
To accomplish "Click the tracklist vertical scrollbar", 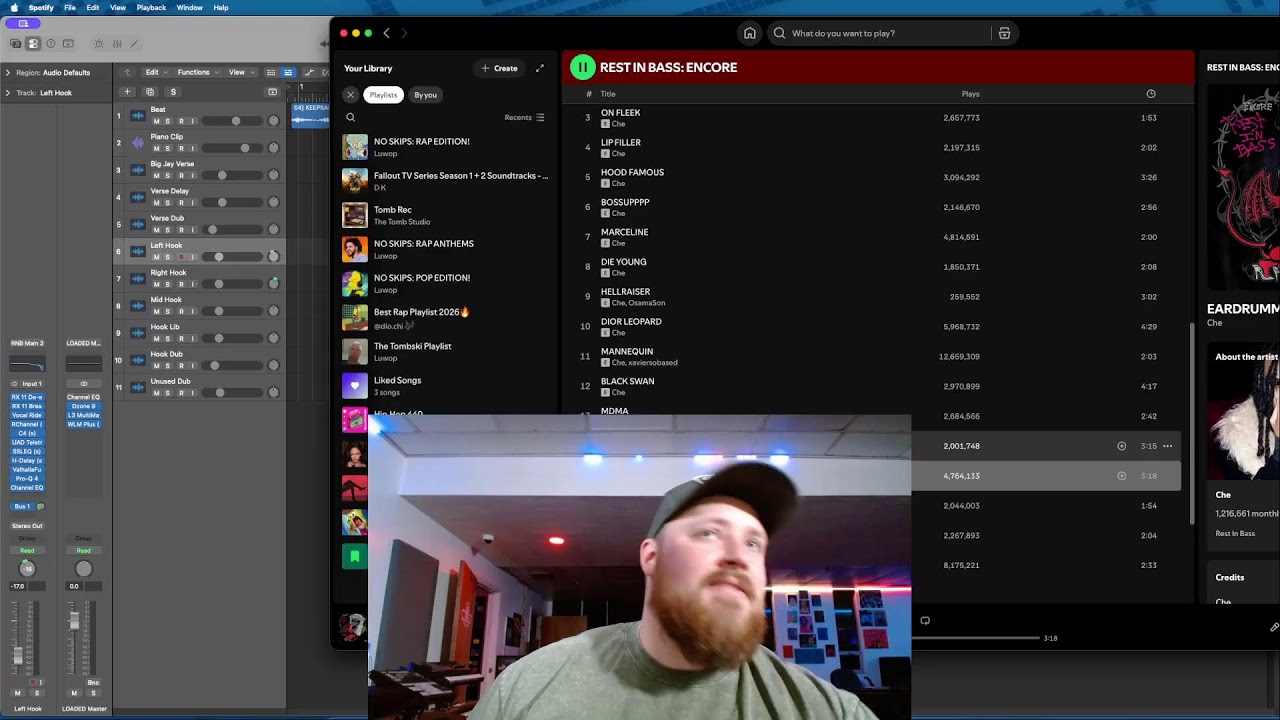I will [1191, 425].
